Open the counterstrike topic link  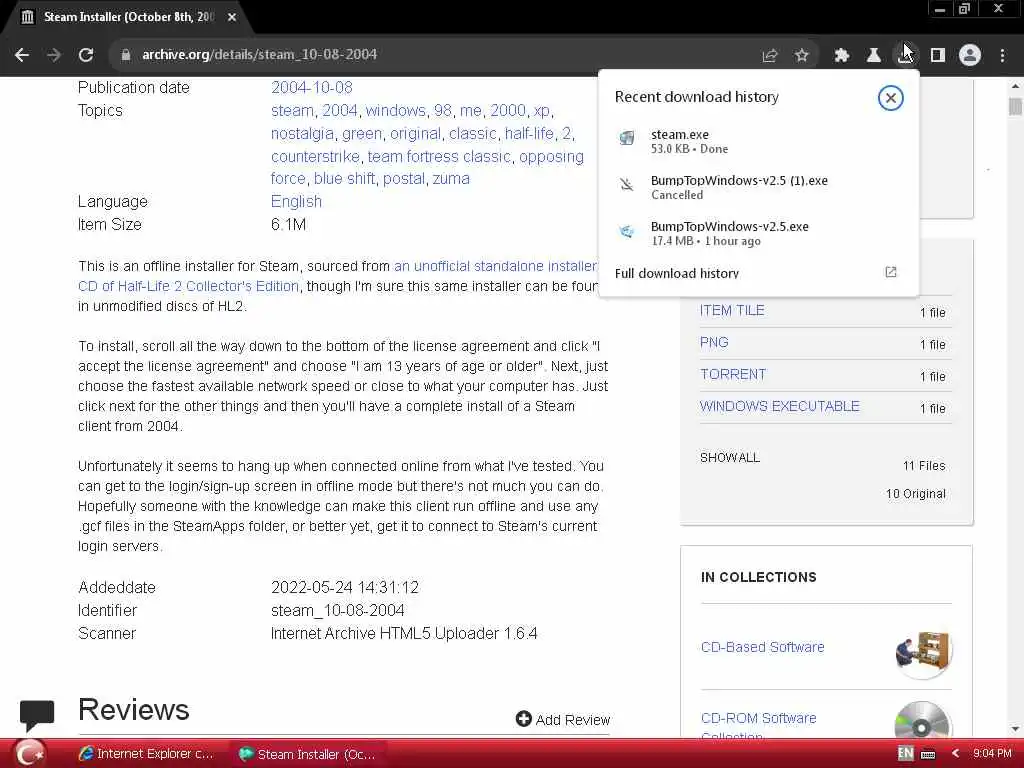[x=315, y=157]
